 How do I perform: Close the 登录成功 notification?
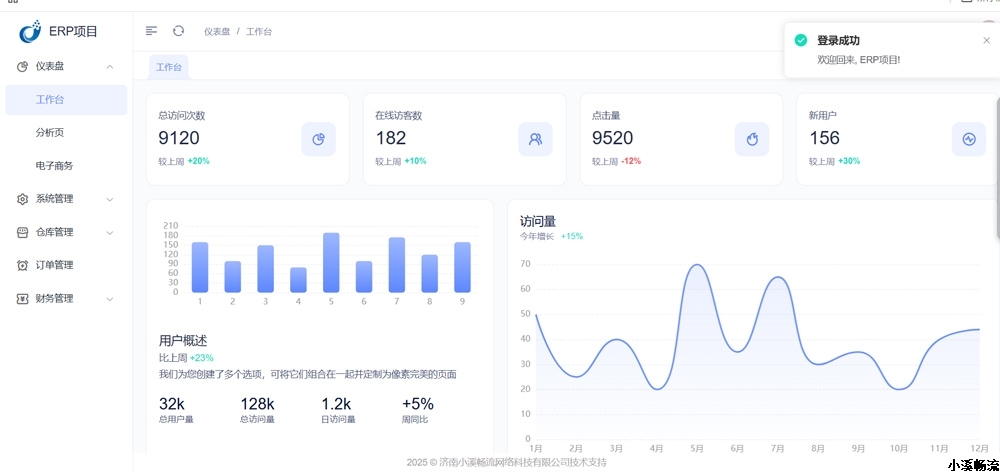point(986,41)
